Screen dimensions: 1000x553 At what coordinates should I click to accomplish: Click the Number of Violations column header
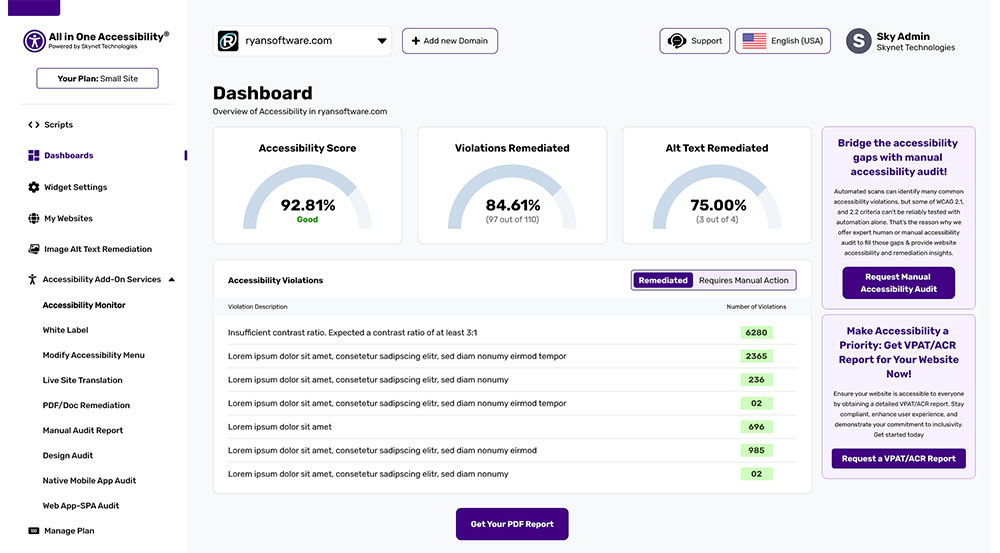tap(756, 307)
